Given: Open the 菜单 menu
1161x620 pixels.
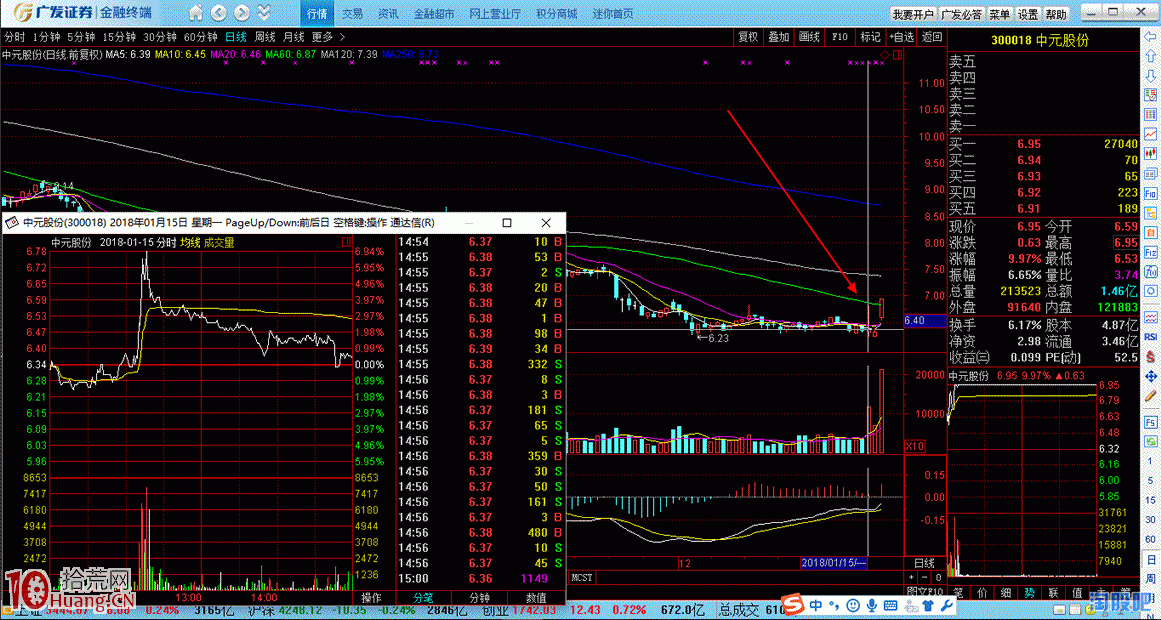Looking at the screenshot, I should [1000, 14].
